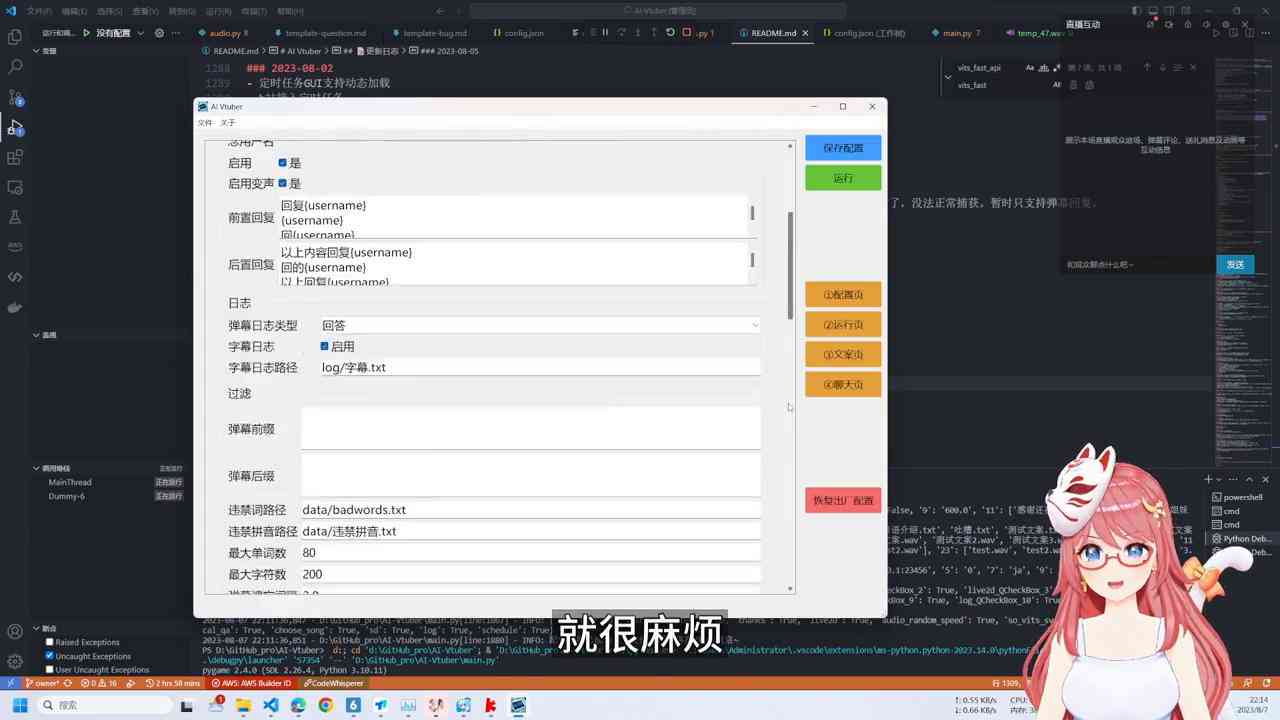Go to previous match in find widget

tap(1147, 67)
